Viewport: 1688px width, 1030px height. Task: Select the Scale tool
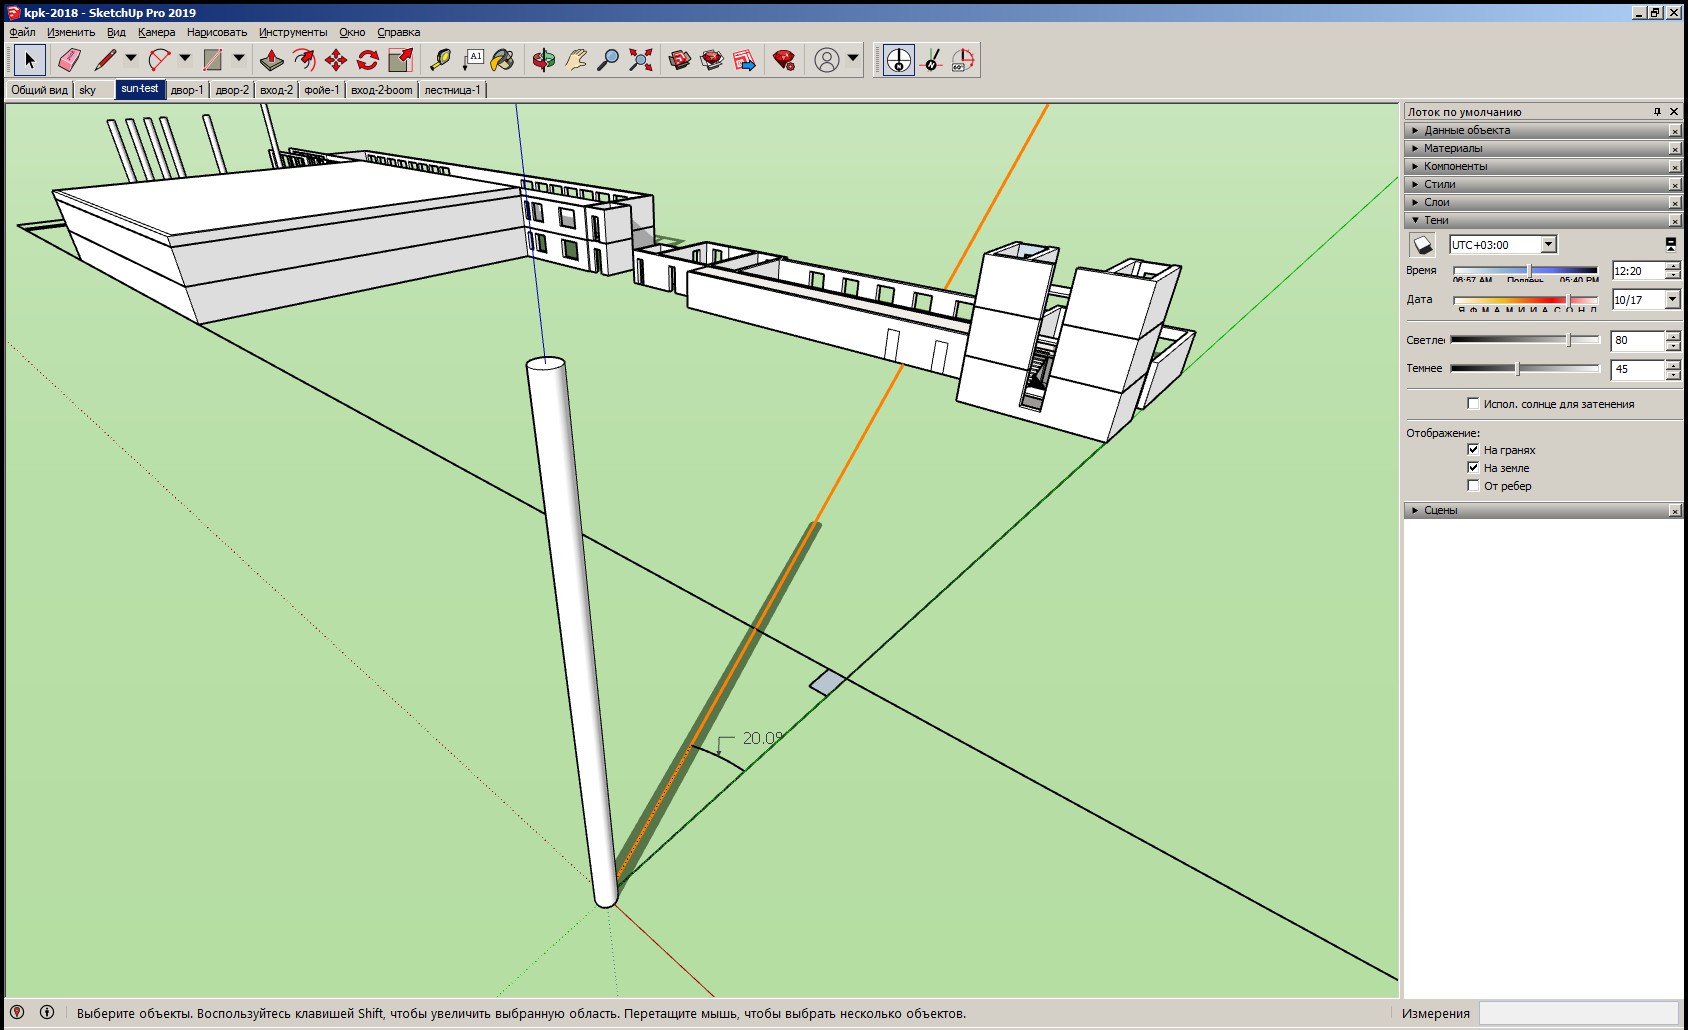(x=400, y=60)
